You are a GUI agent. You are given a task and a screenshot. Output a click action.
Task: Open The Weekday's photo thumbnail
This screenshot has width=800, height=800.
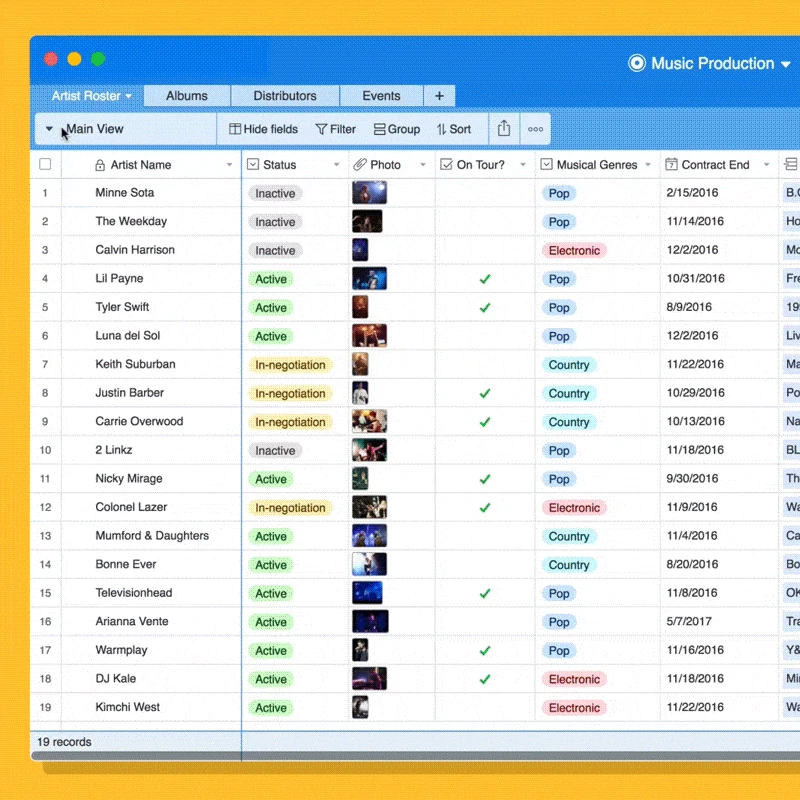(367, 221)
